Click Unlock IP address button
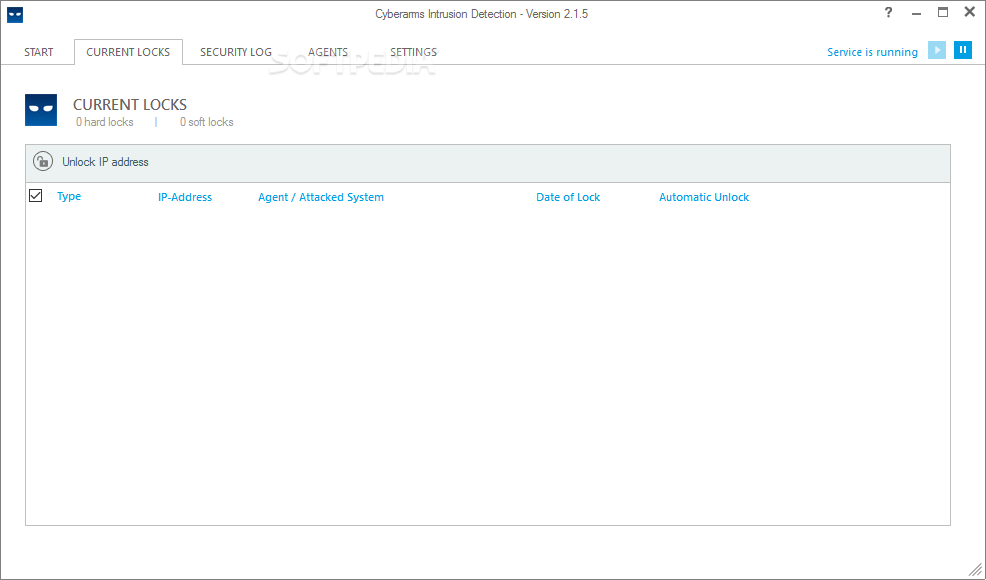 [105, 162]
